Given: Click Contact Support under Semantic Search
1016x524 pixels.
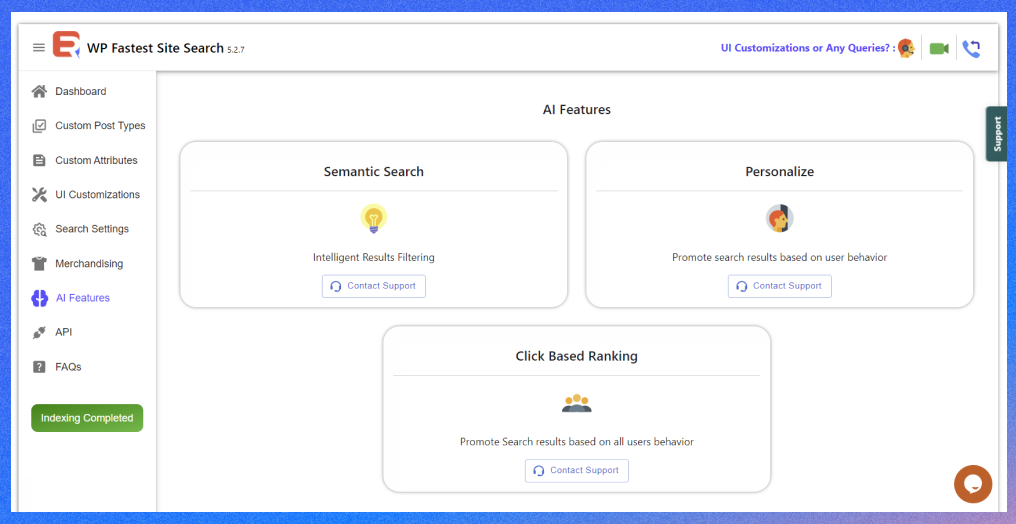Looking at the screenshot, I should click(374, 286).
